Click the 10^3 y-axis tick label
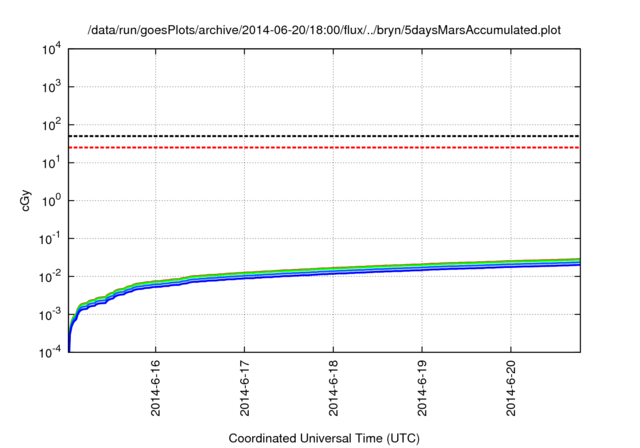Image resolution: width=640 pixels, height=448 pixels. (x=53, y=87)
